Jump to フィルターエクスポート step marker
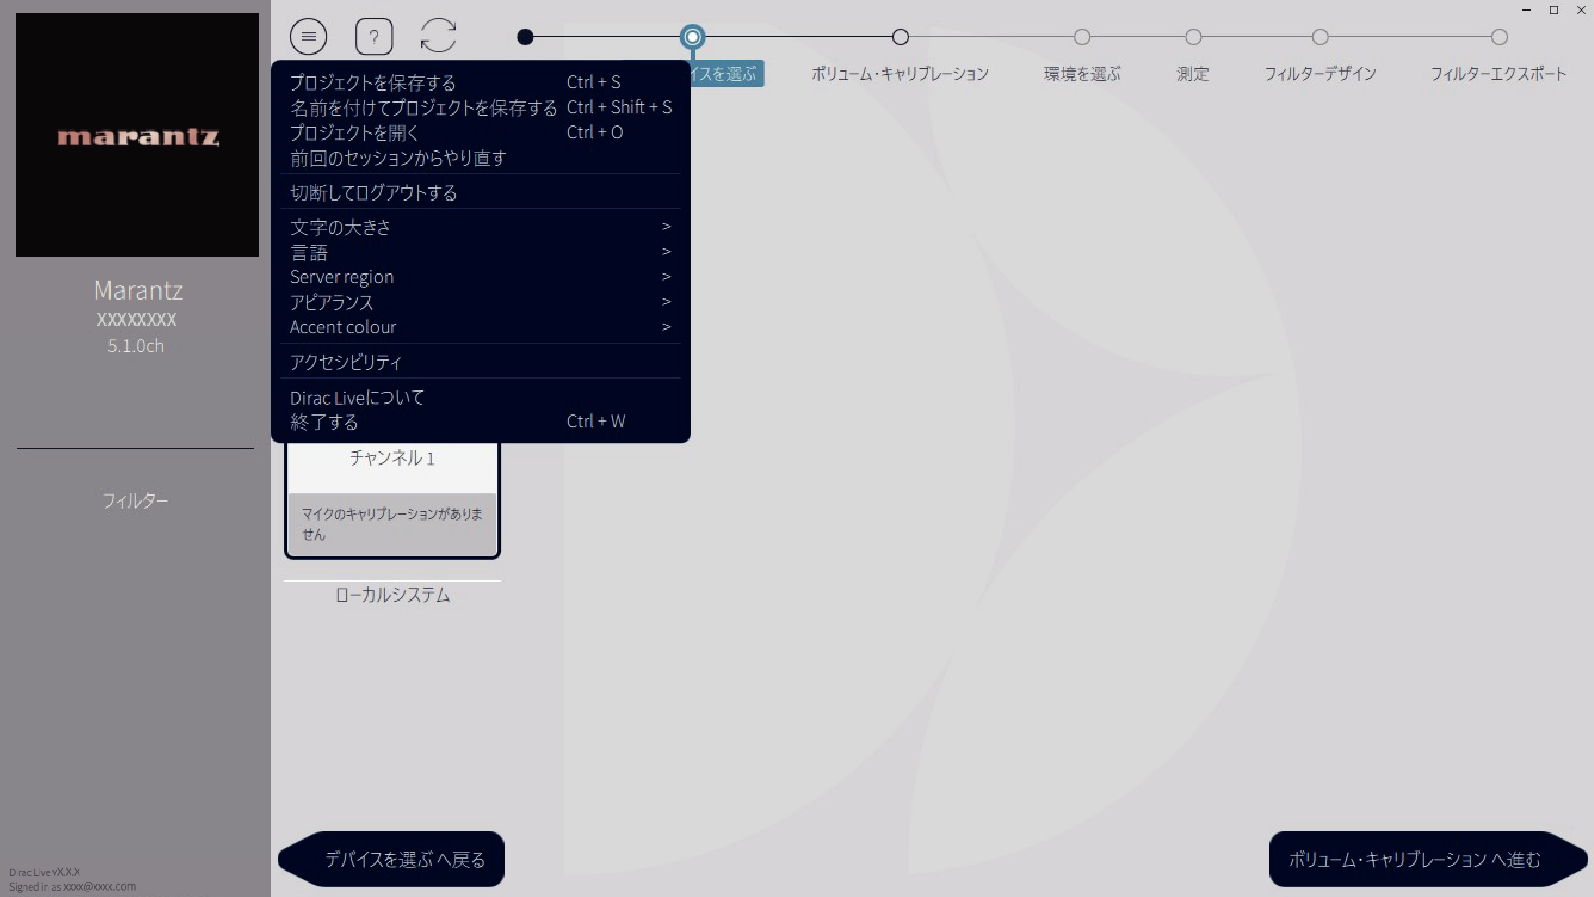Image resolution: width=1594 pixels, height=897 pixels. click(x=1498, y=37)
